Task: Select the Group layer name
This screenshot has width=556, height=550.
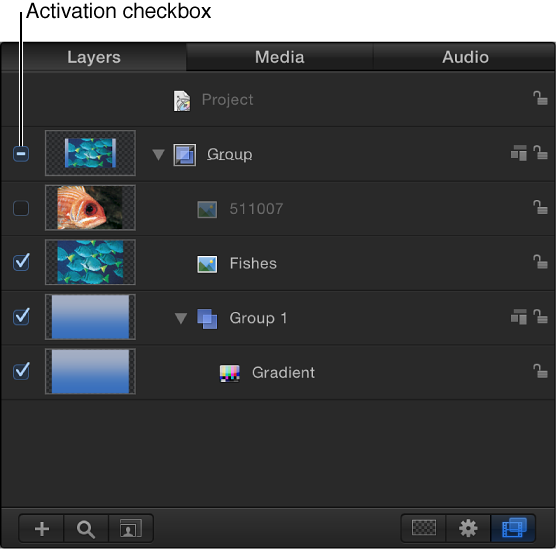Action: 229,155
